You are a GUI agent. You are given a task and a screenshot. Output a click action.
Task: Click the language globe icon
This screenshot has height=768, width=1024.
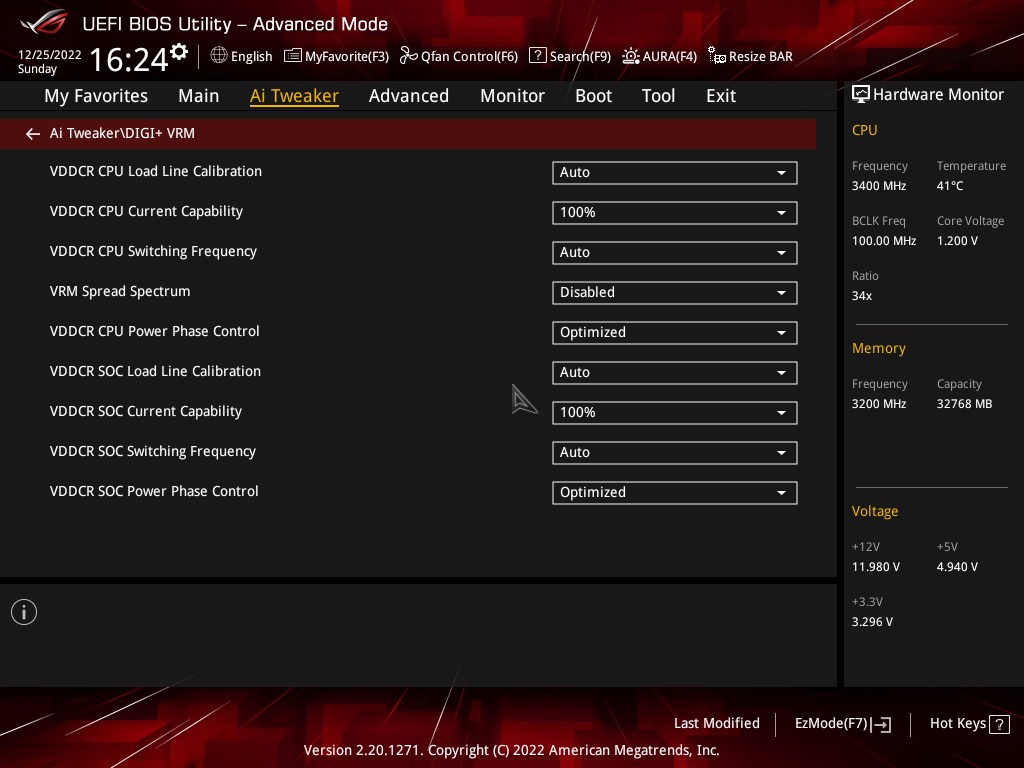click(219, 55)
